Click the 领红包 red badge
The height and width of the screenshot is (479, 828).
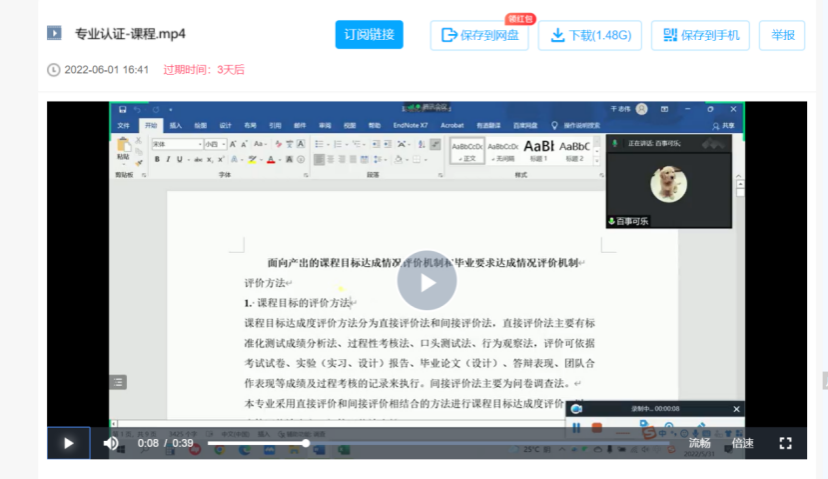click(x=520, y=18)
